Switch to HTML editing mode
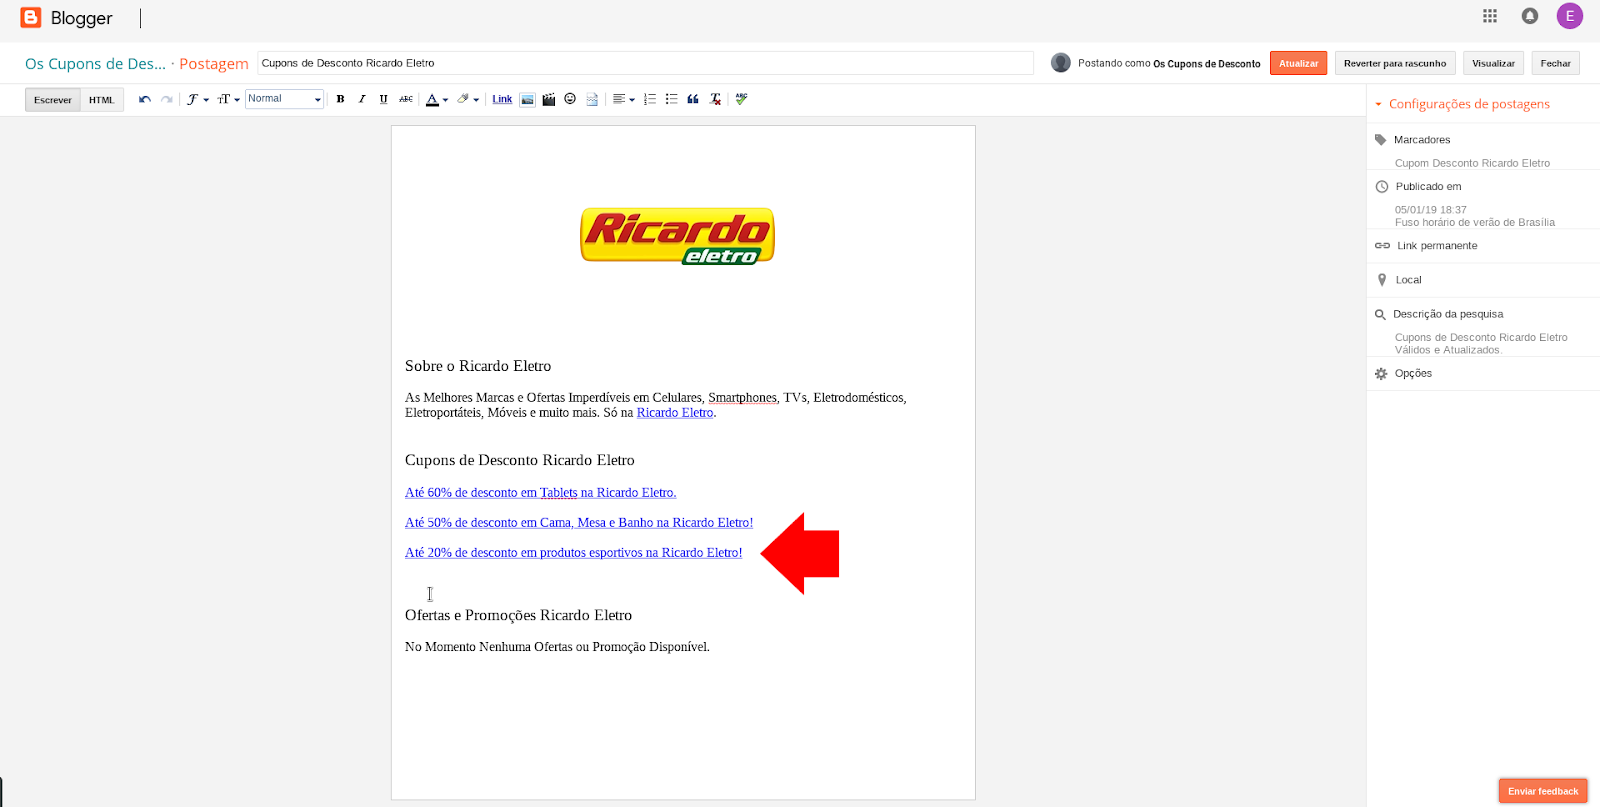 102,100
